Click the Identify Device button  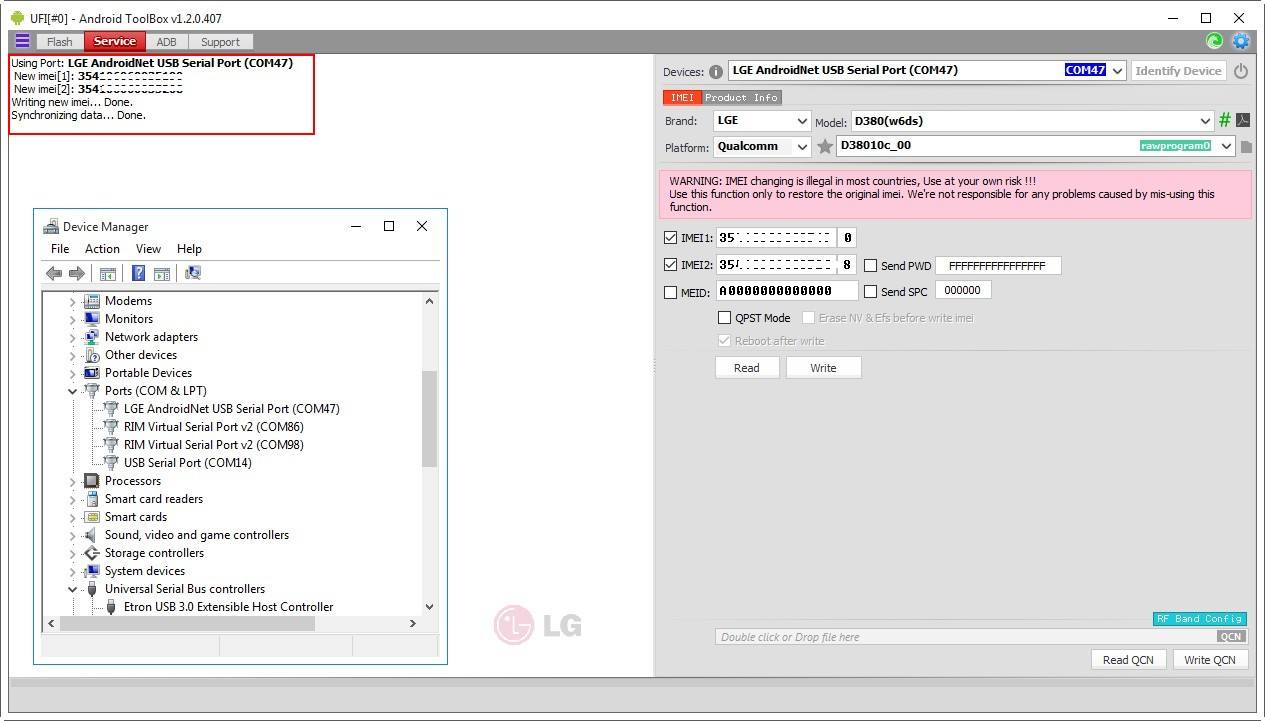[1179, 71]
